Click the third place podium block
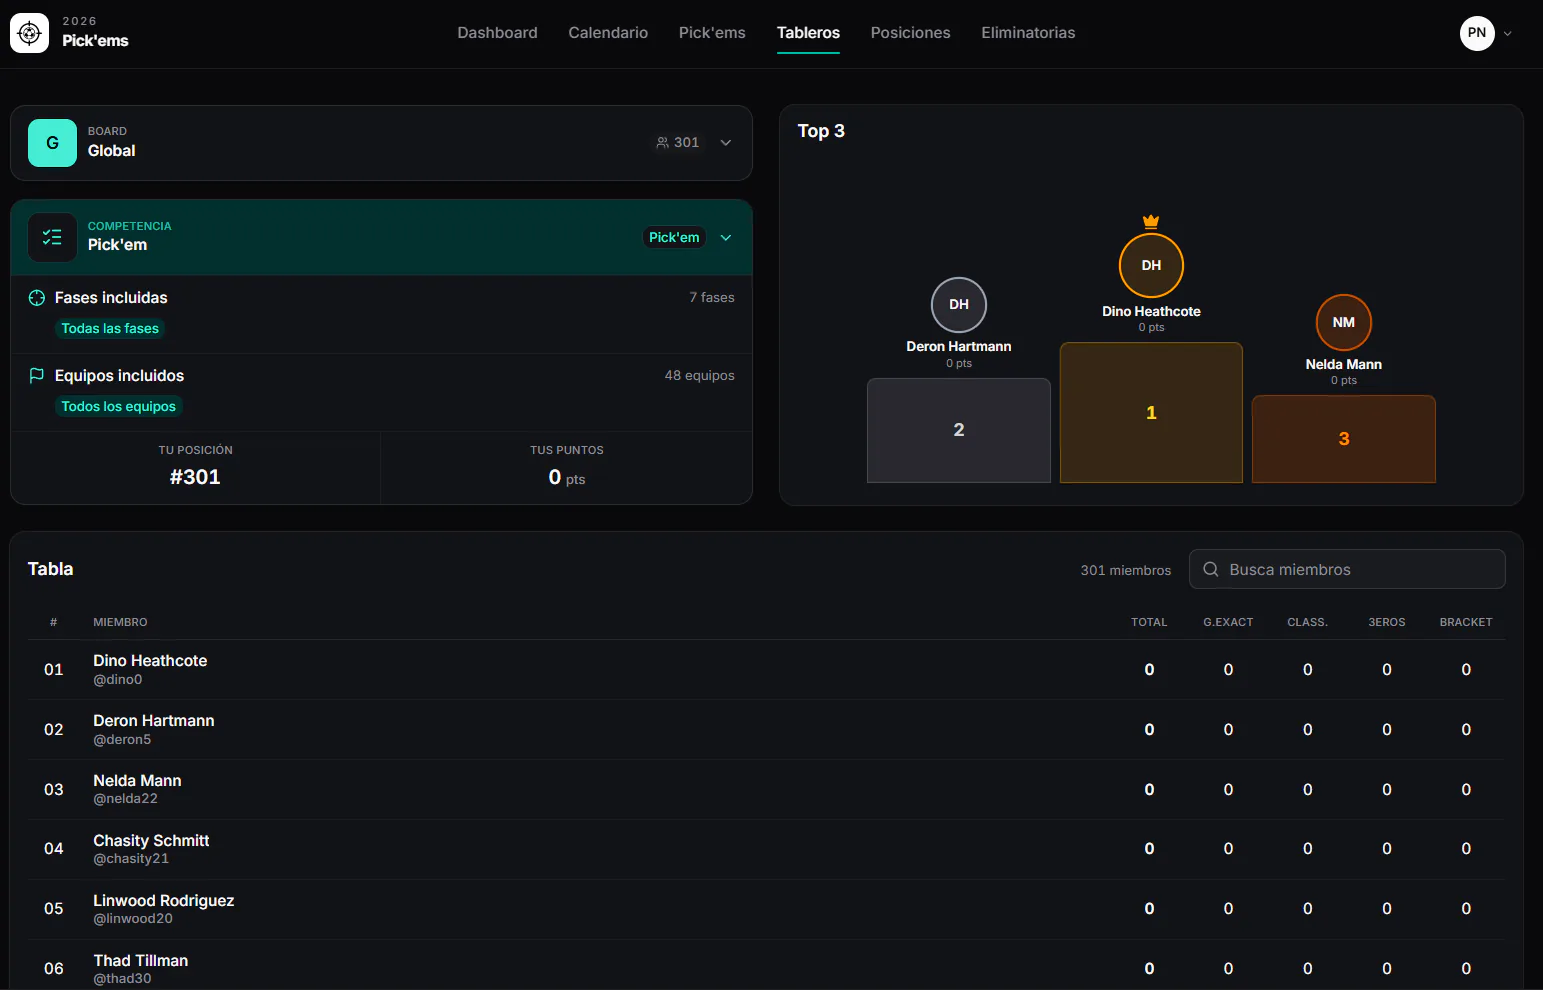Image resolution: width=1543 pixels, height=990 pixels. point(1344,439)
